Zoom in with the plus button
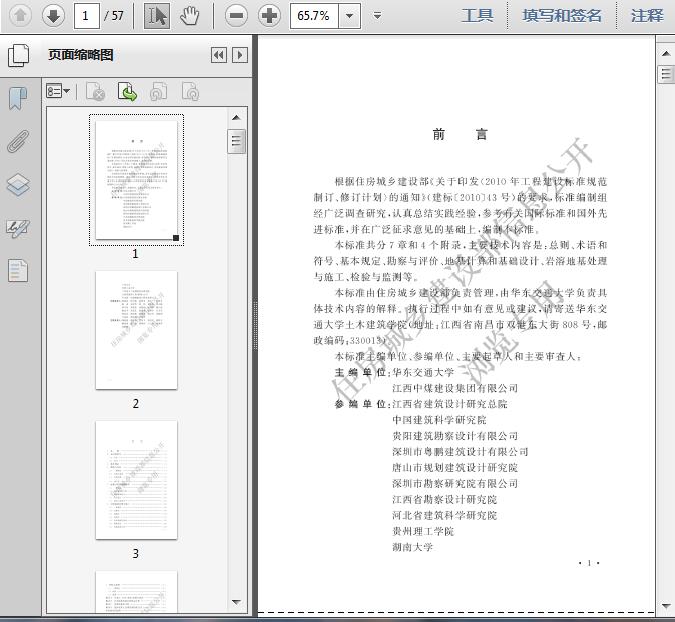675x622 pixels. tap(269, 15)
